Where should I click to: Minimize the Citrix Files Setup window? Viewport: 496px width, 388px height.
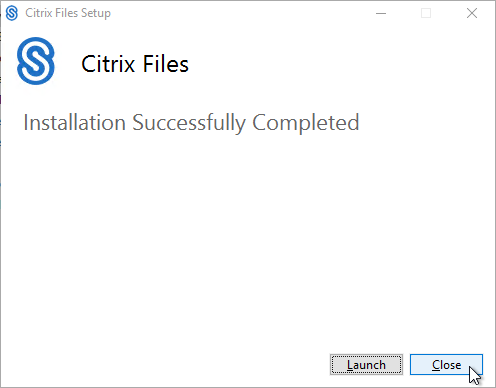pyautogui.click(x=381, y=13)
